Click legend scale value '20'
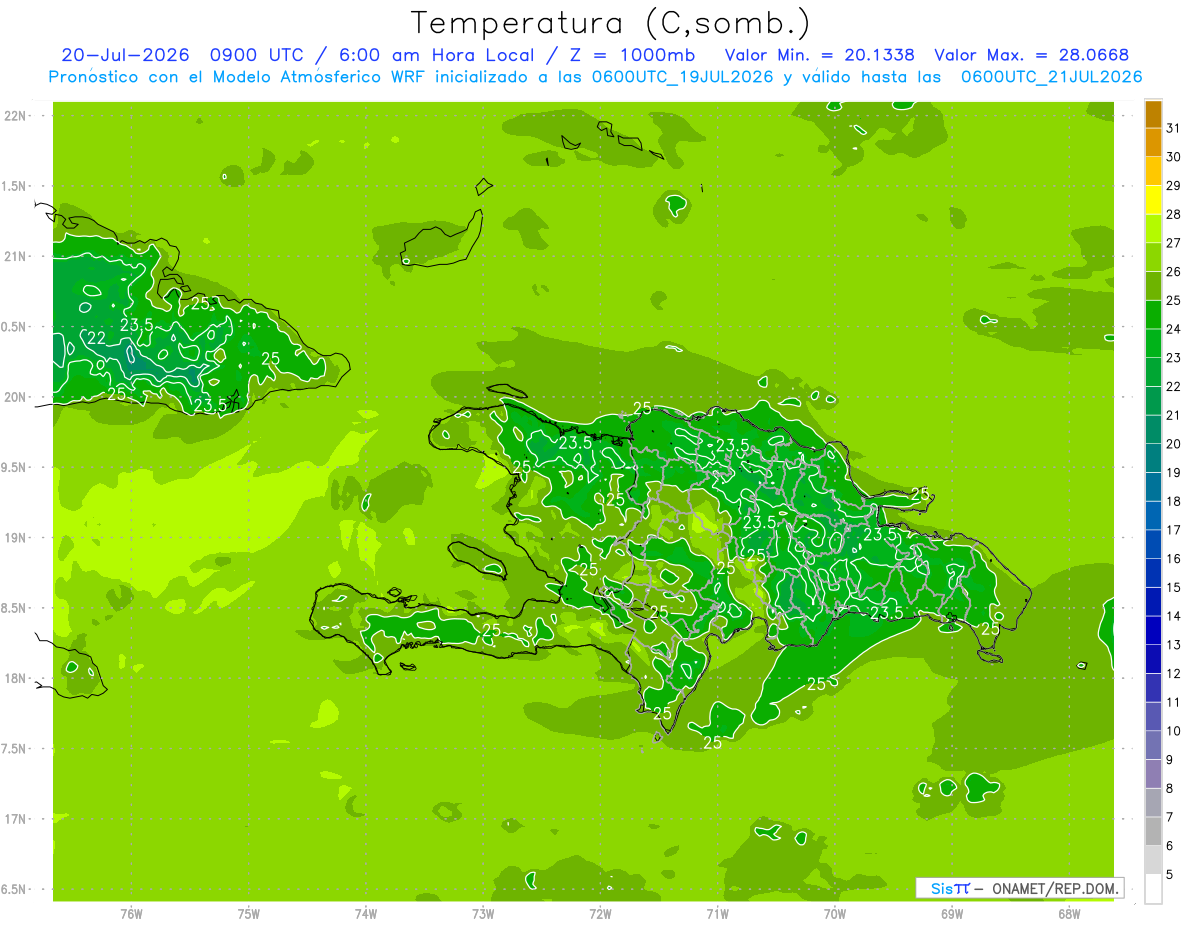 pyautogui.click(x=1173, y=444)
